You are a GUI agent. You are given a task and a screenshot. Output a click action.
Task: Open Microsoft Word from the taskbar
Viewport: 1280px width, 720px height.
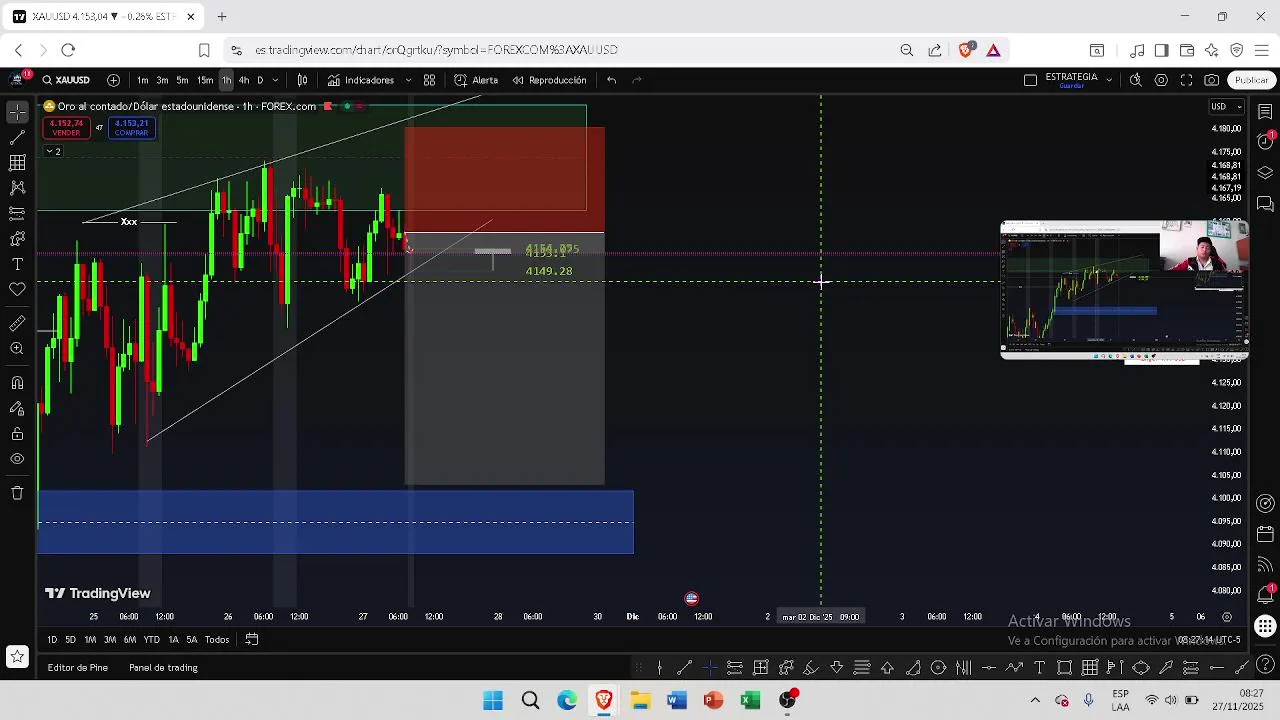coord(677,700)
